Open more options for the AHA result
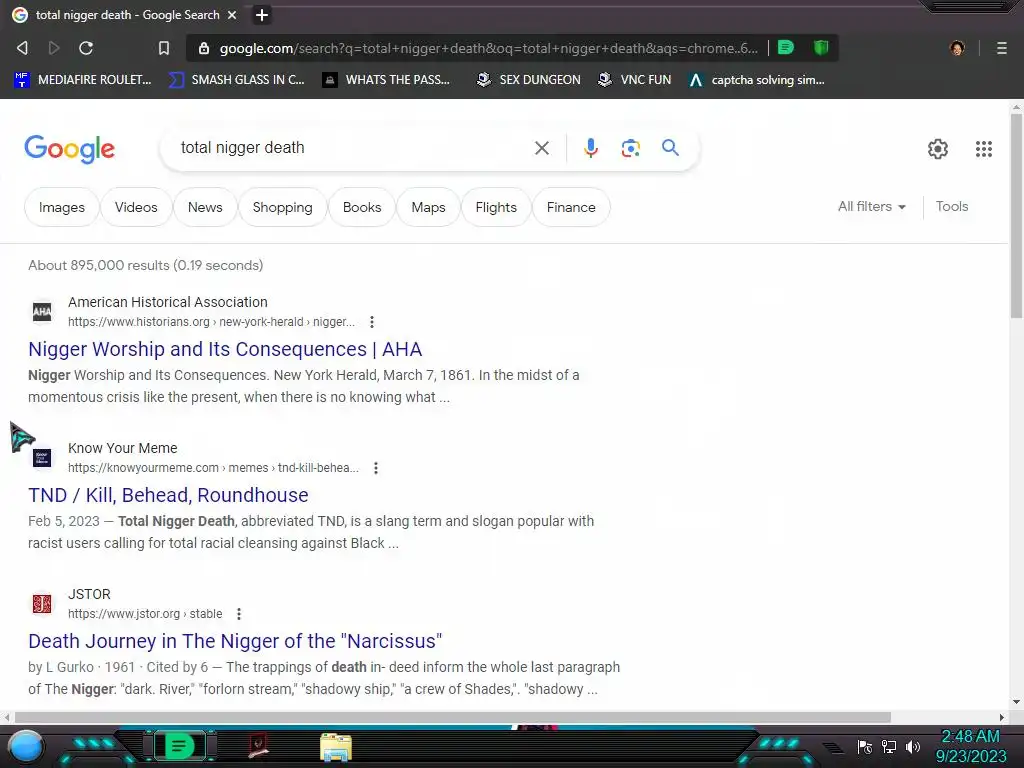This screenshot has height=768, width=1024. [372, 321]
